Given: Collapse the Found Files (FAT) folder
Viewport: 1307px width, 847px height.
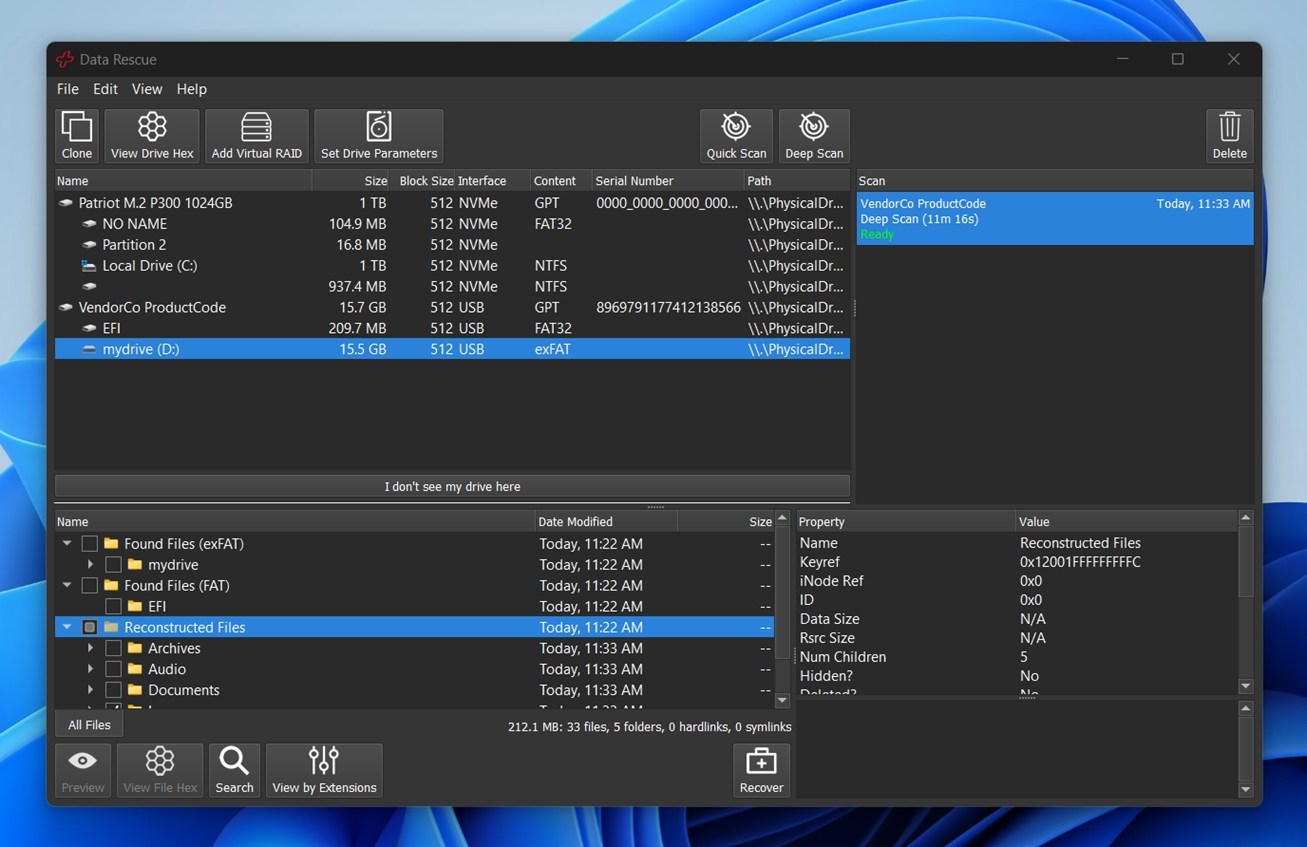Looking at the screenshot, I should point(65,585).
